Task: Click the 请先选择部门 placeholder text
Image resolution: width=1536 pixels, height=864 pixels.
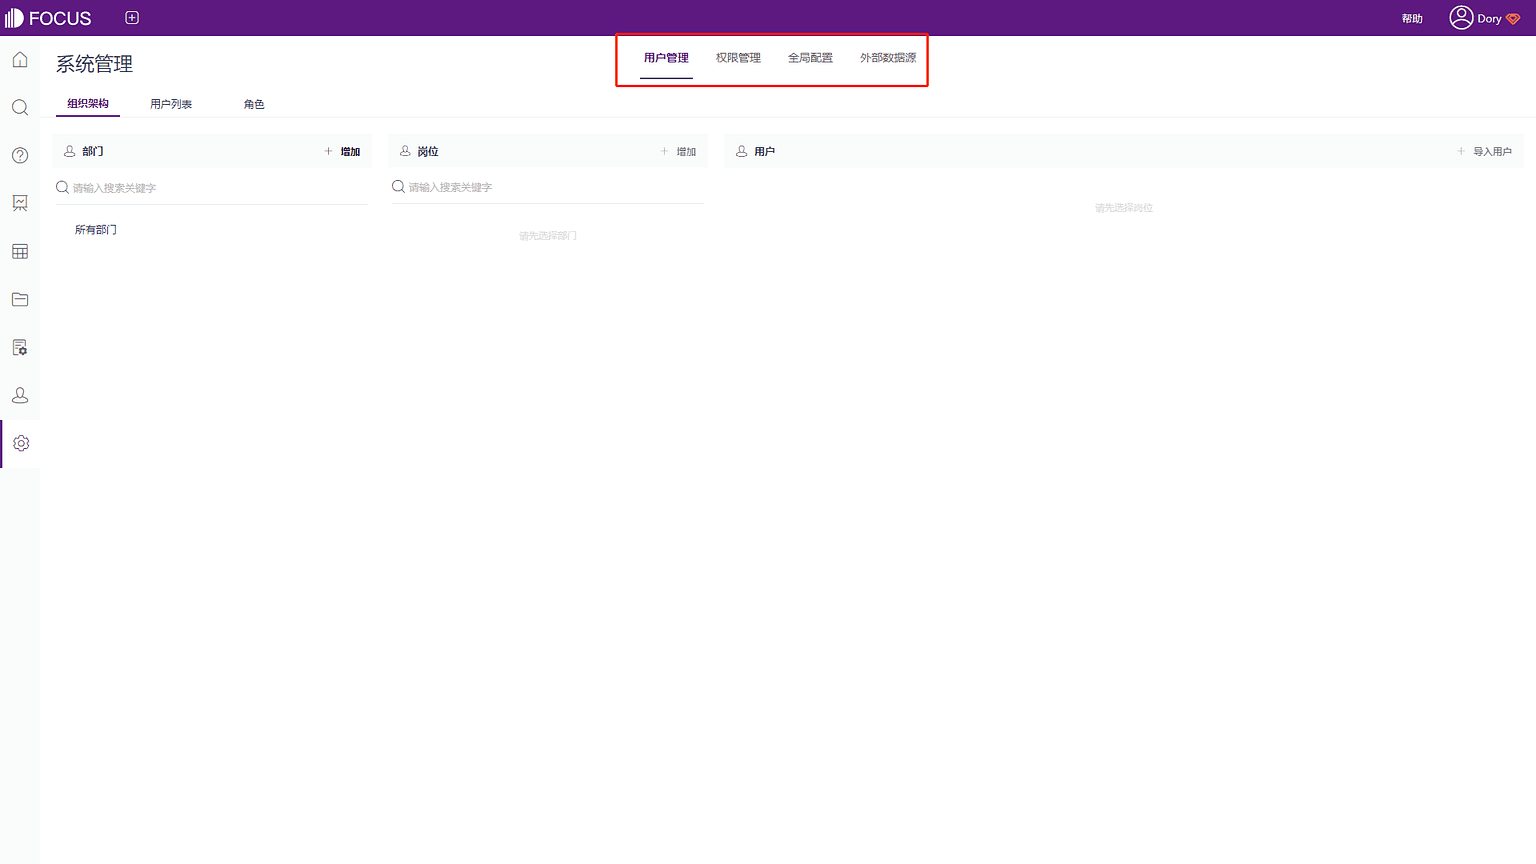Action: click(548, 236)
